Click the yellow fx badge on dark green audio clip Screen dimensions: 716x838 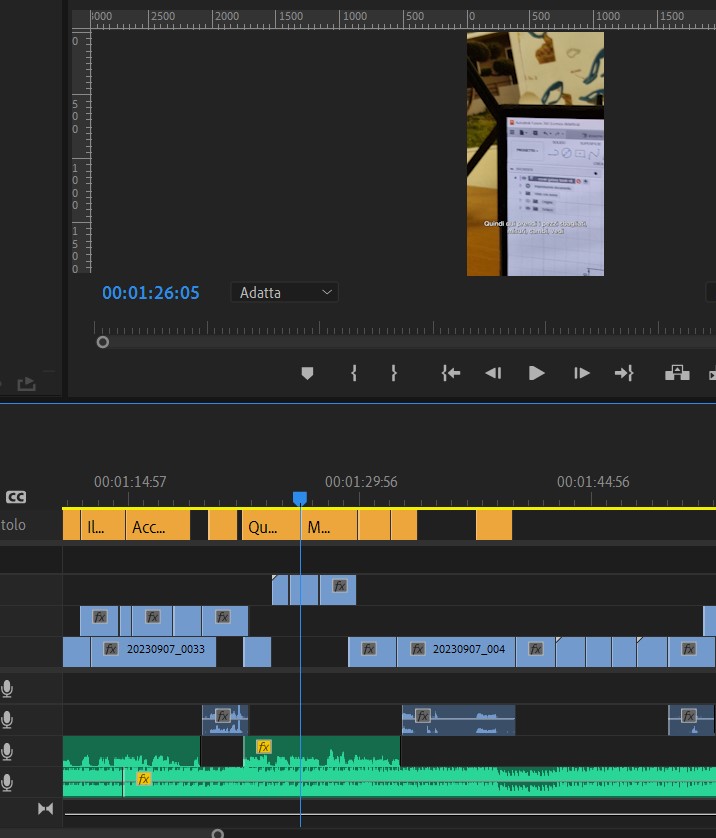click(x=263, y=747)
